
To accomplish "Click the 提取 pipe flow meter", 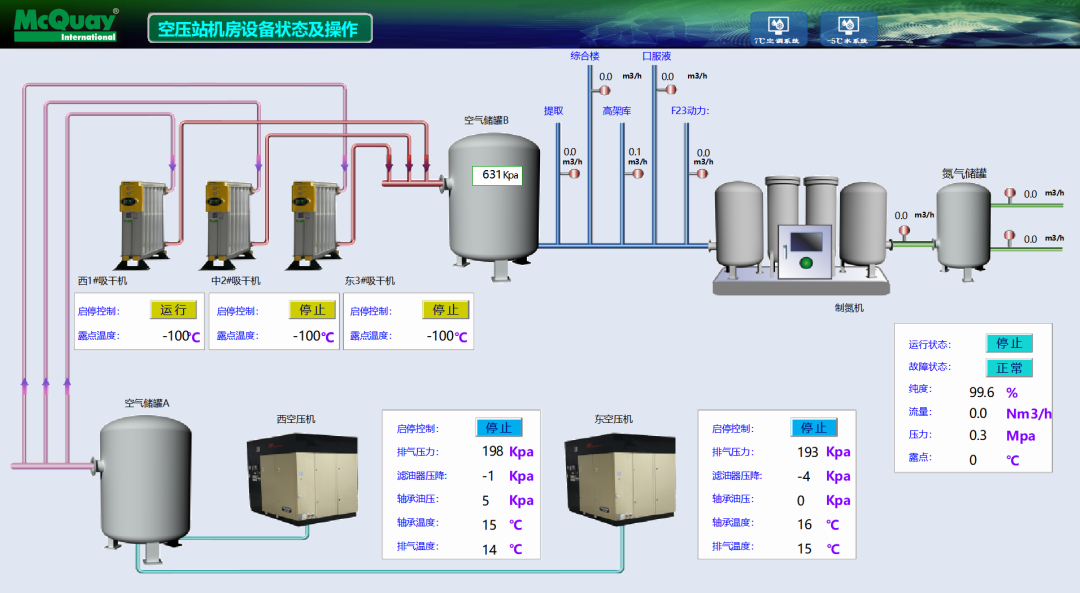I will (x=575, y=173).
